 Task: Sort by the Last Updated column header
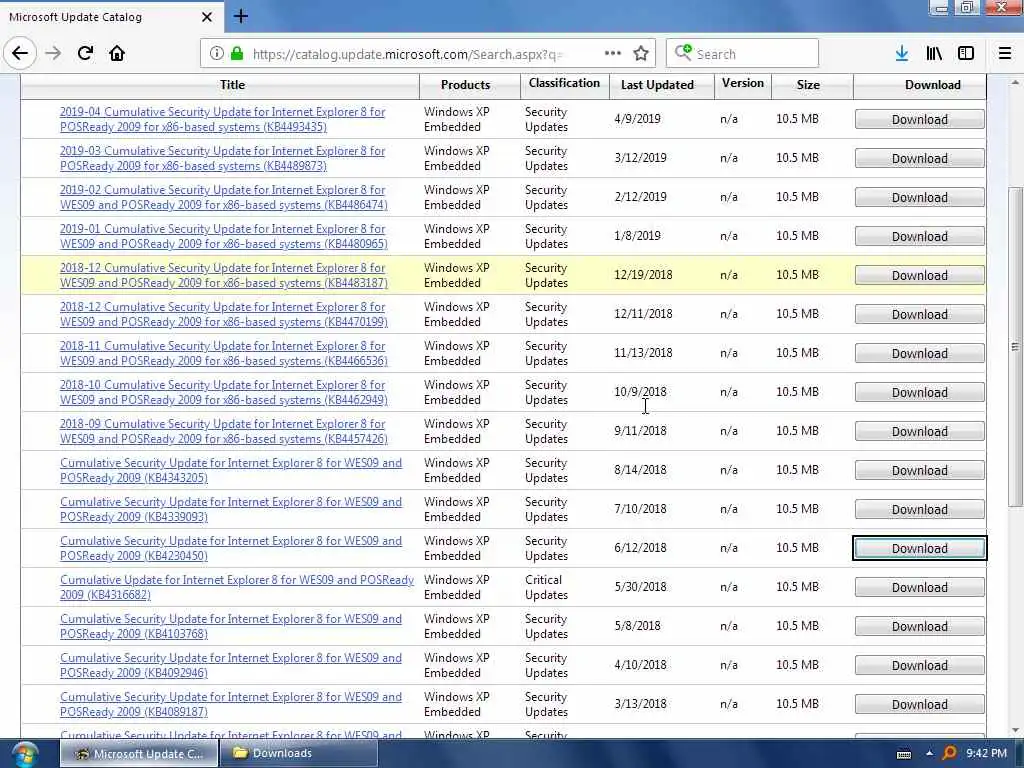coord(657,85)
